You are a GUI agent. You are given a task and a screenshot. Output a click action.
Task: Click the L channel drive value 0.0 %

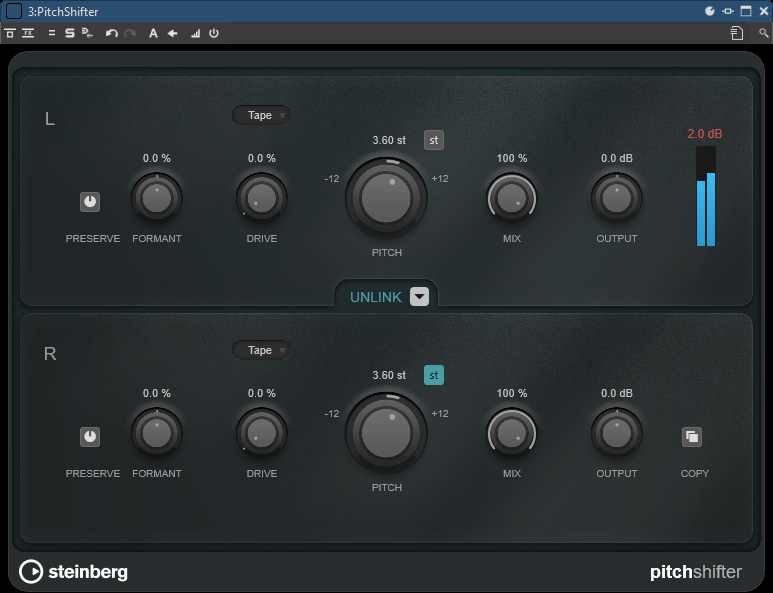[x=262, y=158]
